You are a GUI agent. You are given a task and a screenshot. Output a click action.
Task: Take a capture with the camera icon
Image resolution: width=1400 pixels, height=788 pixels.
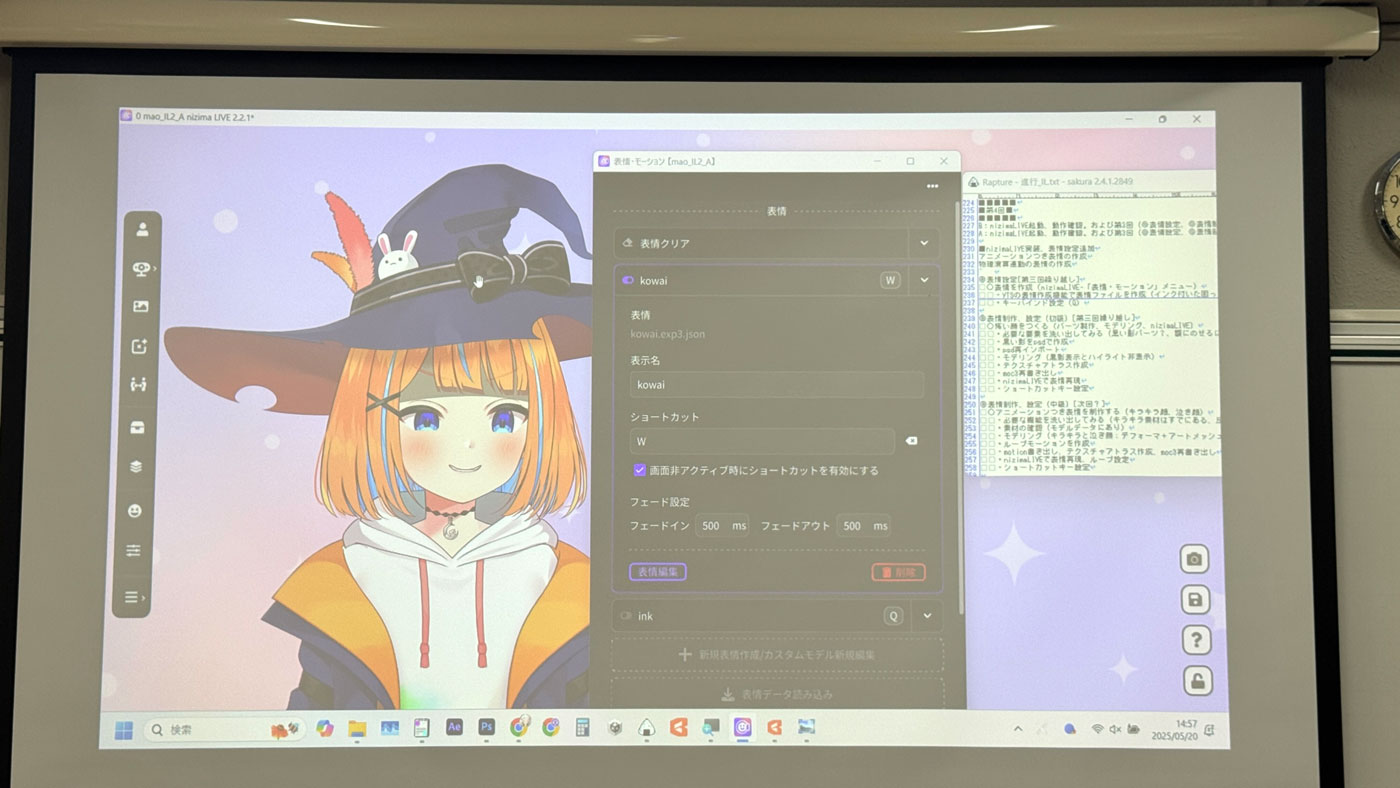tap(1194, 559)
